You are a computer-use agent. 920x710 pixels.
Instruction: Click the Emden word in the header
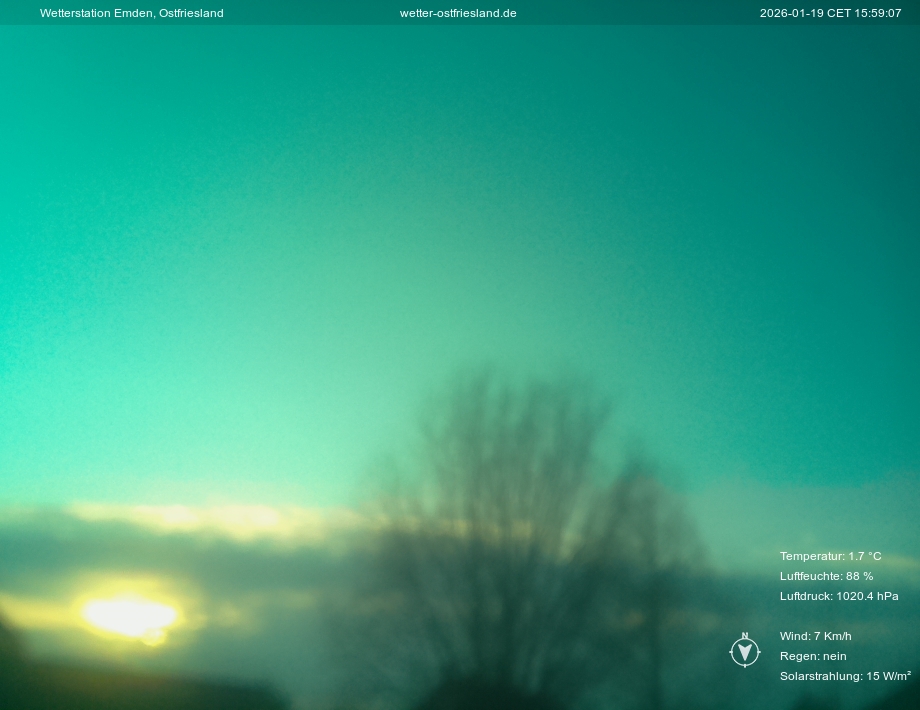pyautogui.click(x=134, y=13)
